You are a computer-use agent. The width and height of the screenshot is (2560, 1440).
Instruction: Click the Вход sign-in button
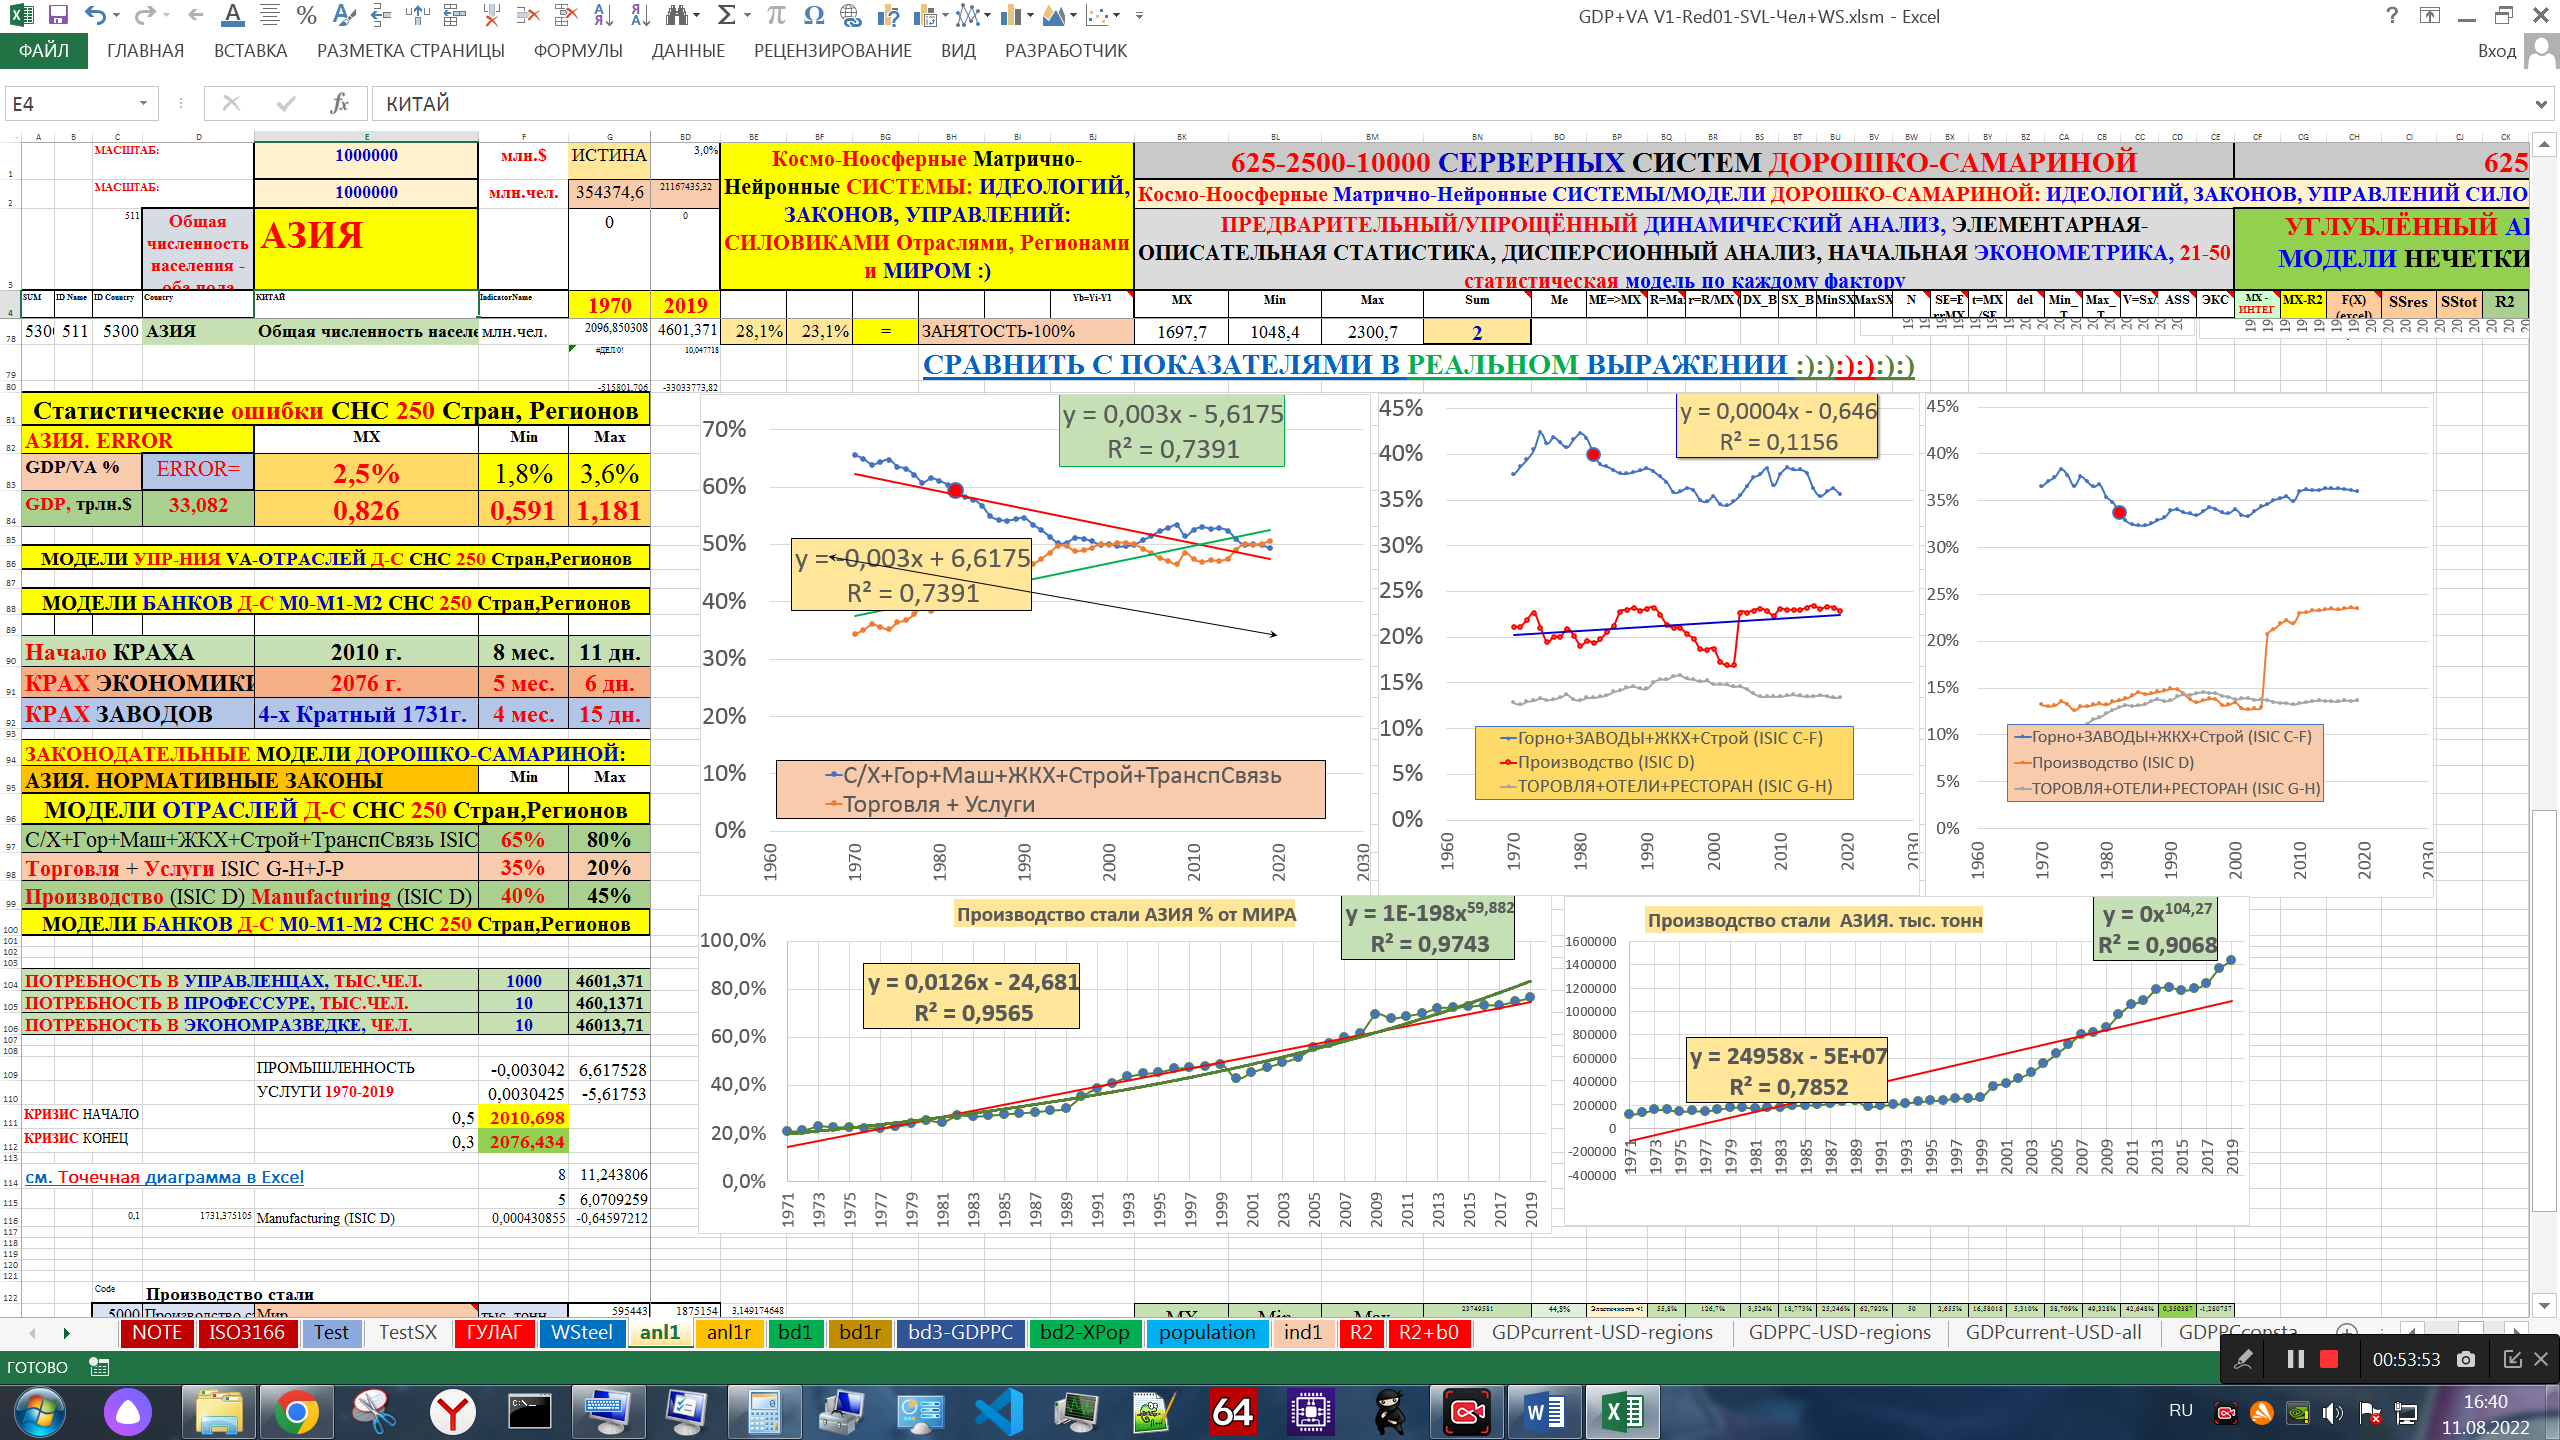click(2496, 51)
